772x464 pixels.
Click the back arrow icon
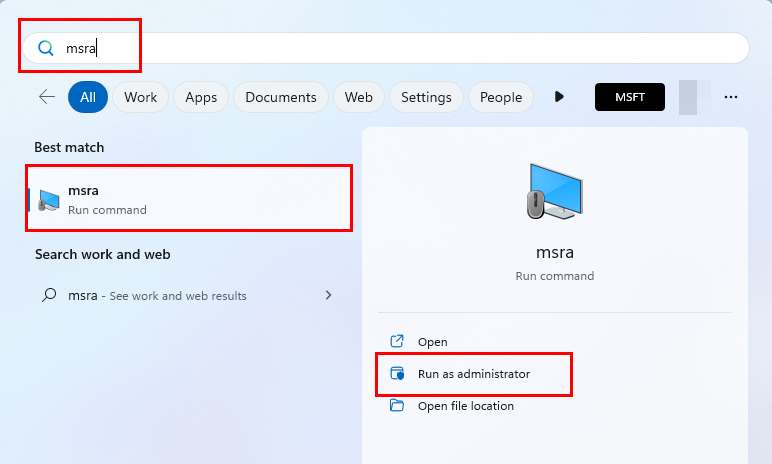47,97
